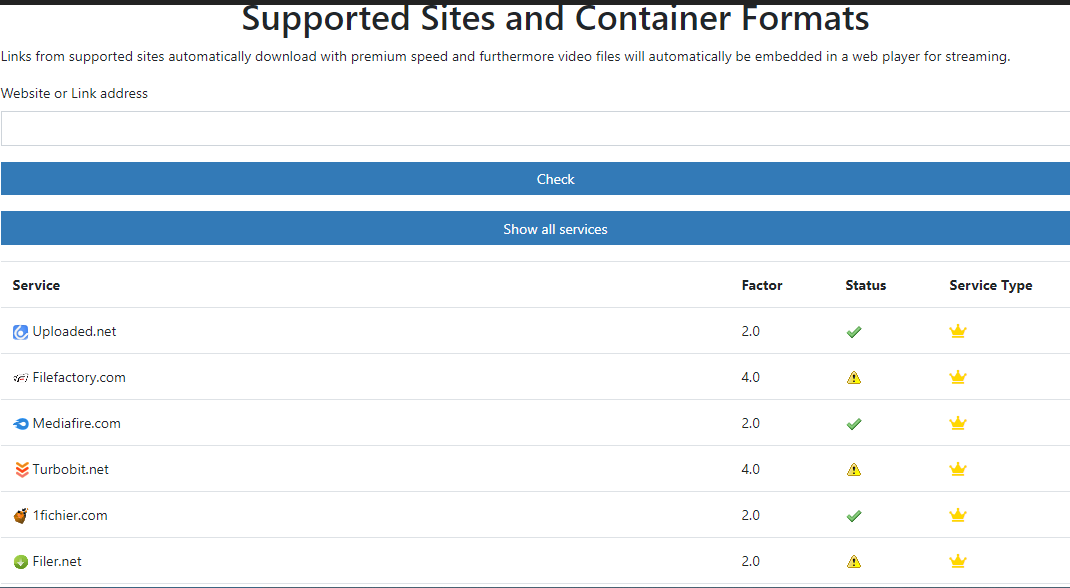Click the green checkmark status for Uploaded.net
Image resolution: width=1070 pixels, height=588 pixels.
point(854,332)
